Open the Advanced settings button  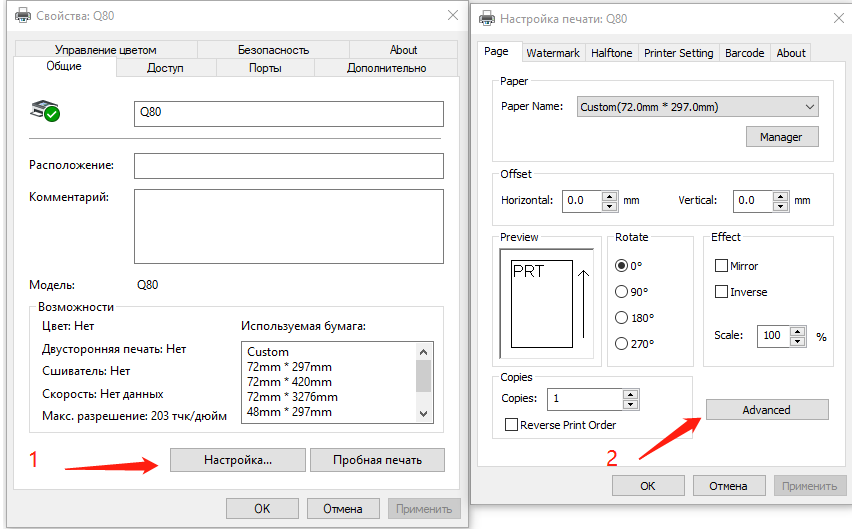point(767,410)
